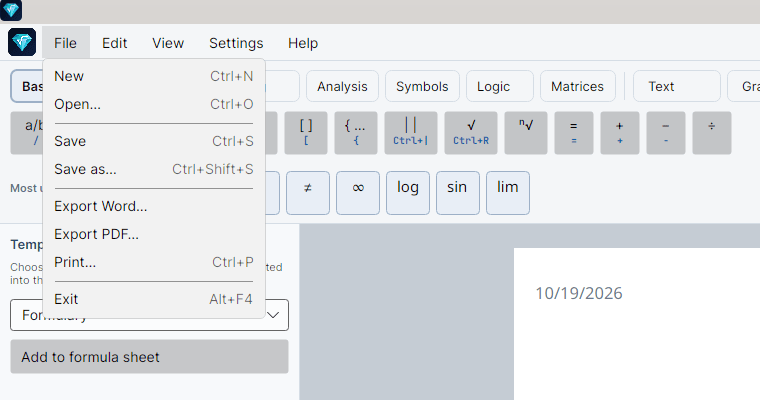The width and height of the screenshot is (760, 400).
Task: Choose New from File menu
Action: (154, 76)
